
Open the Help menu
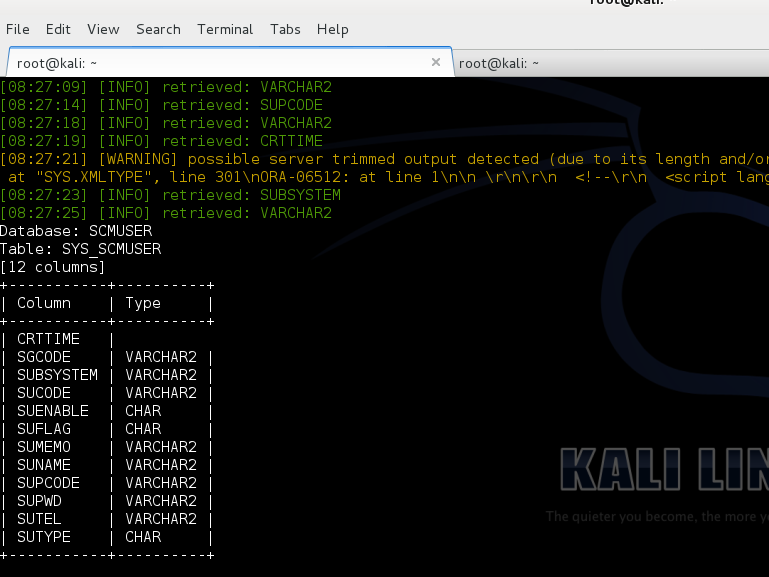(x=333, y=29)
